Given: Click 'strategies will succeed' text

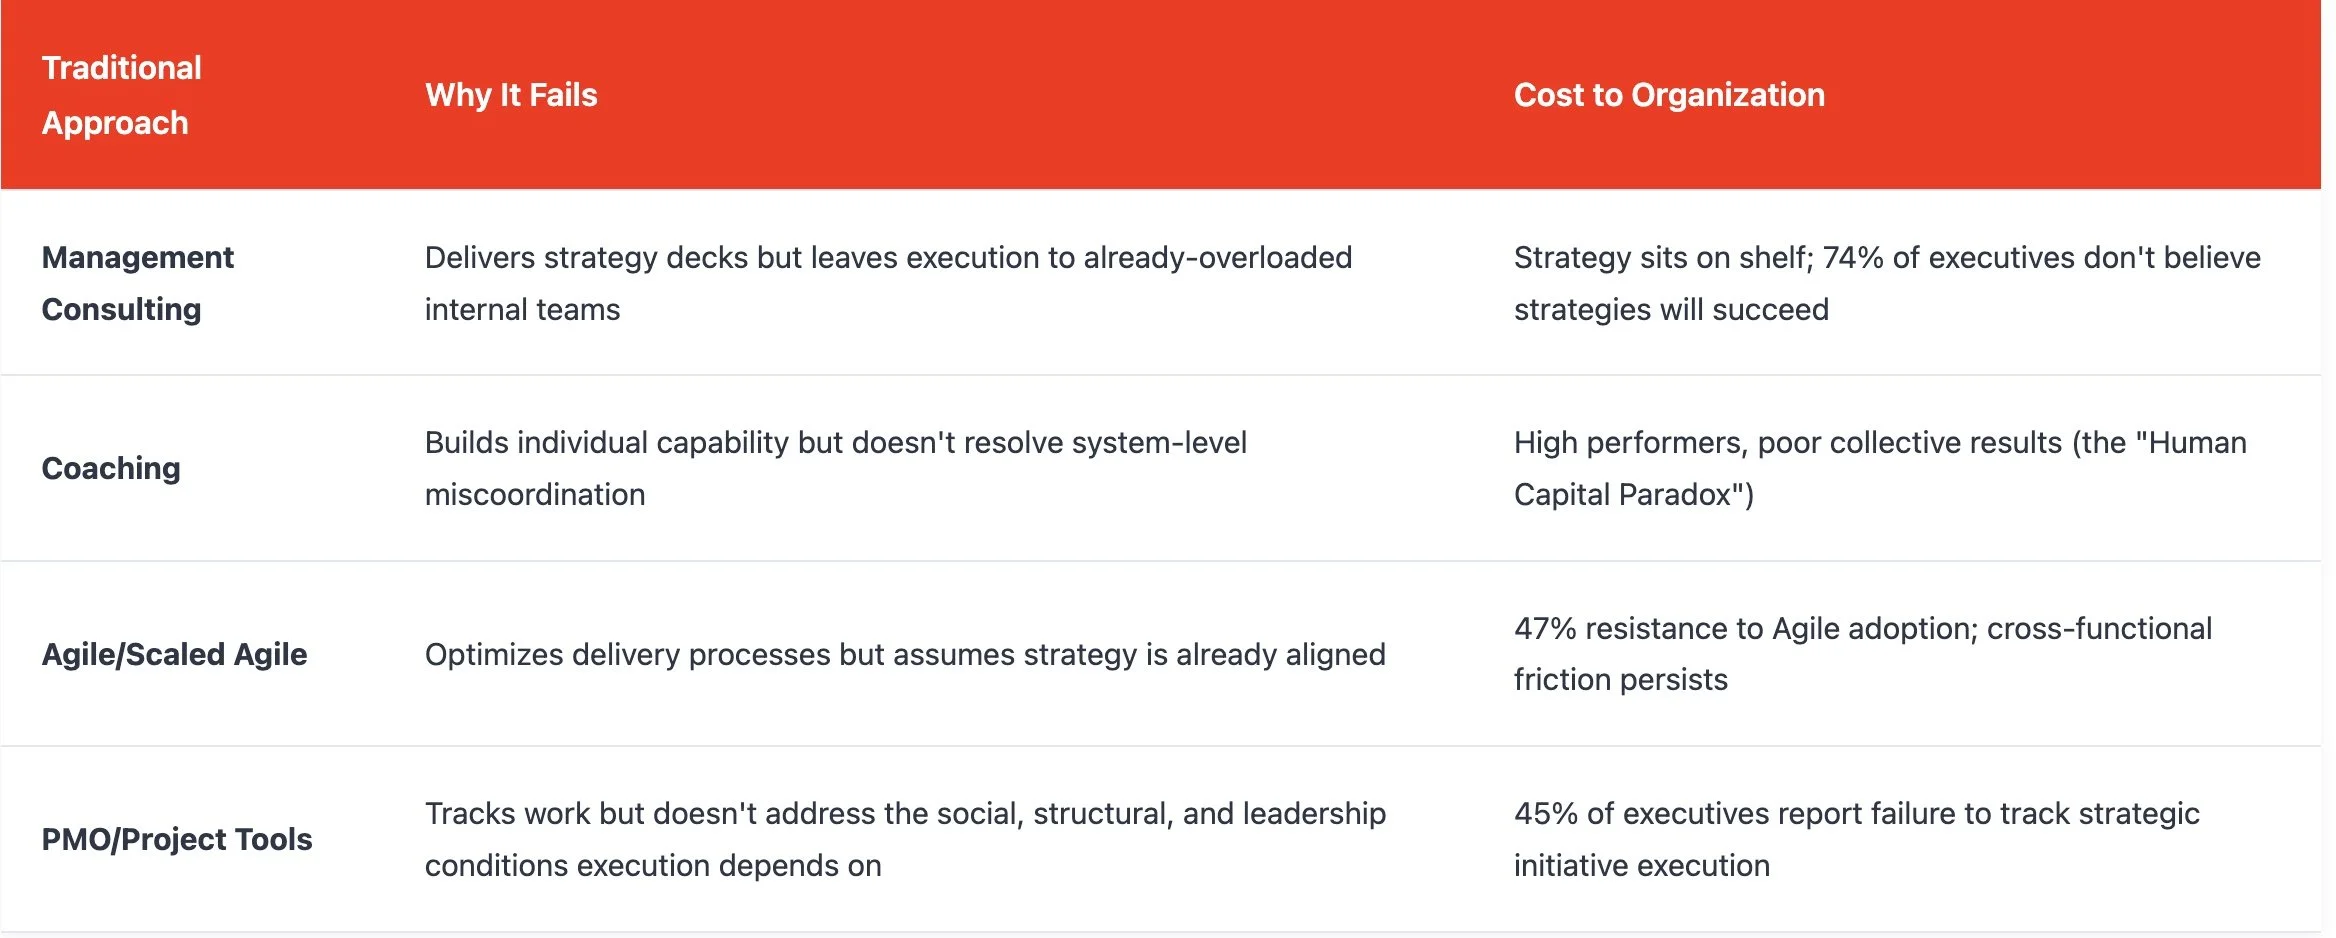Looking at the screenshot, I should click(1670, 310).
